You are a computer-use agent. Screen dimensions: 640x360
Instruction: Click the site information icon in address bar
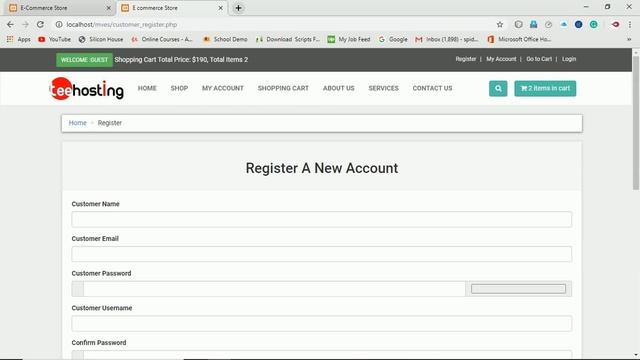pyautogui.click(x=59, y=24)
